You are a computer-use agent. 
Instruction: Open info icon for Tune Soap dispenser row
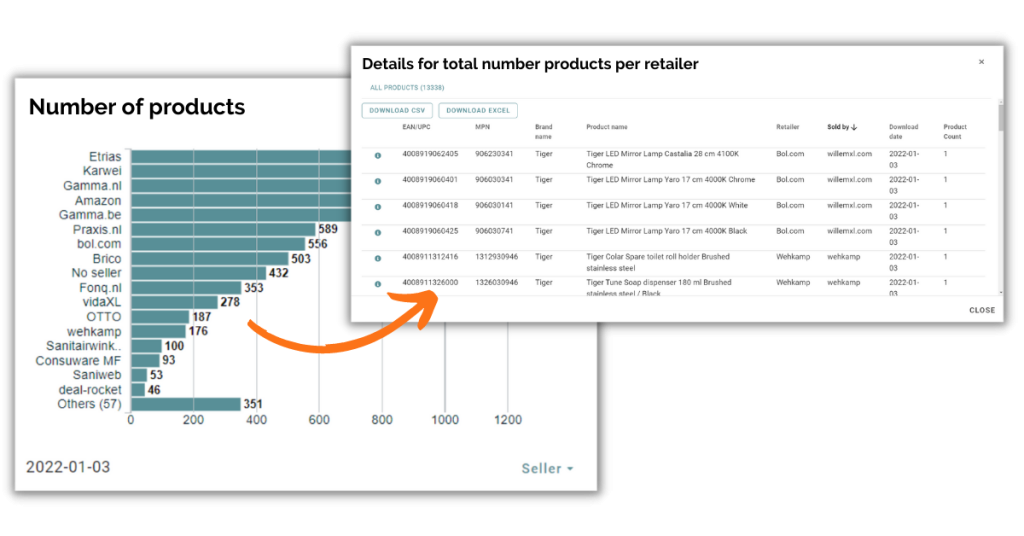click(x=378, y=284)
